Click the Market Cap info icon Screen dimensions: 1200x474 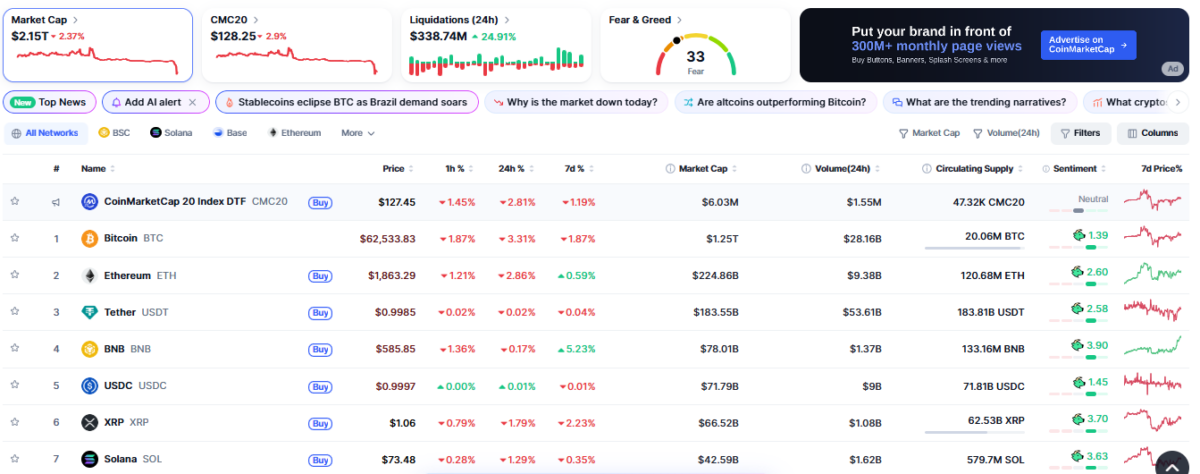pos(669,169)
